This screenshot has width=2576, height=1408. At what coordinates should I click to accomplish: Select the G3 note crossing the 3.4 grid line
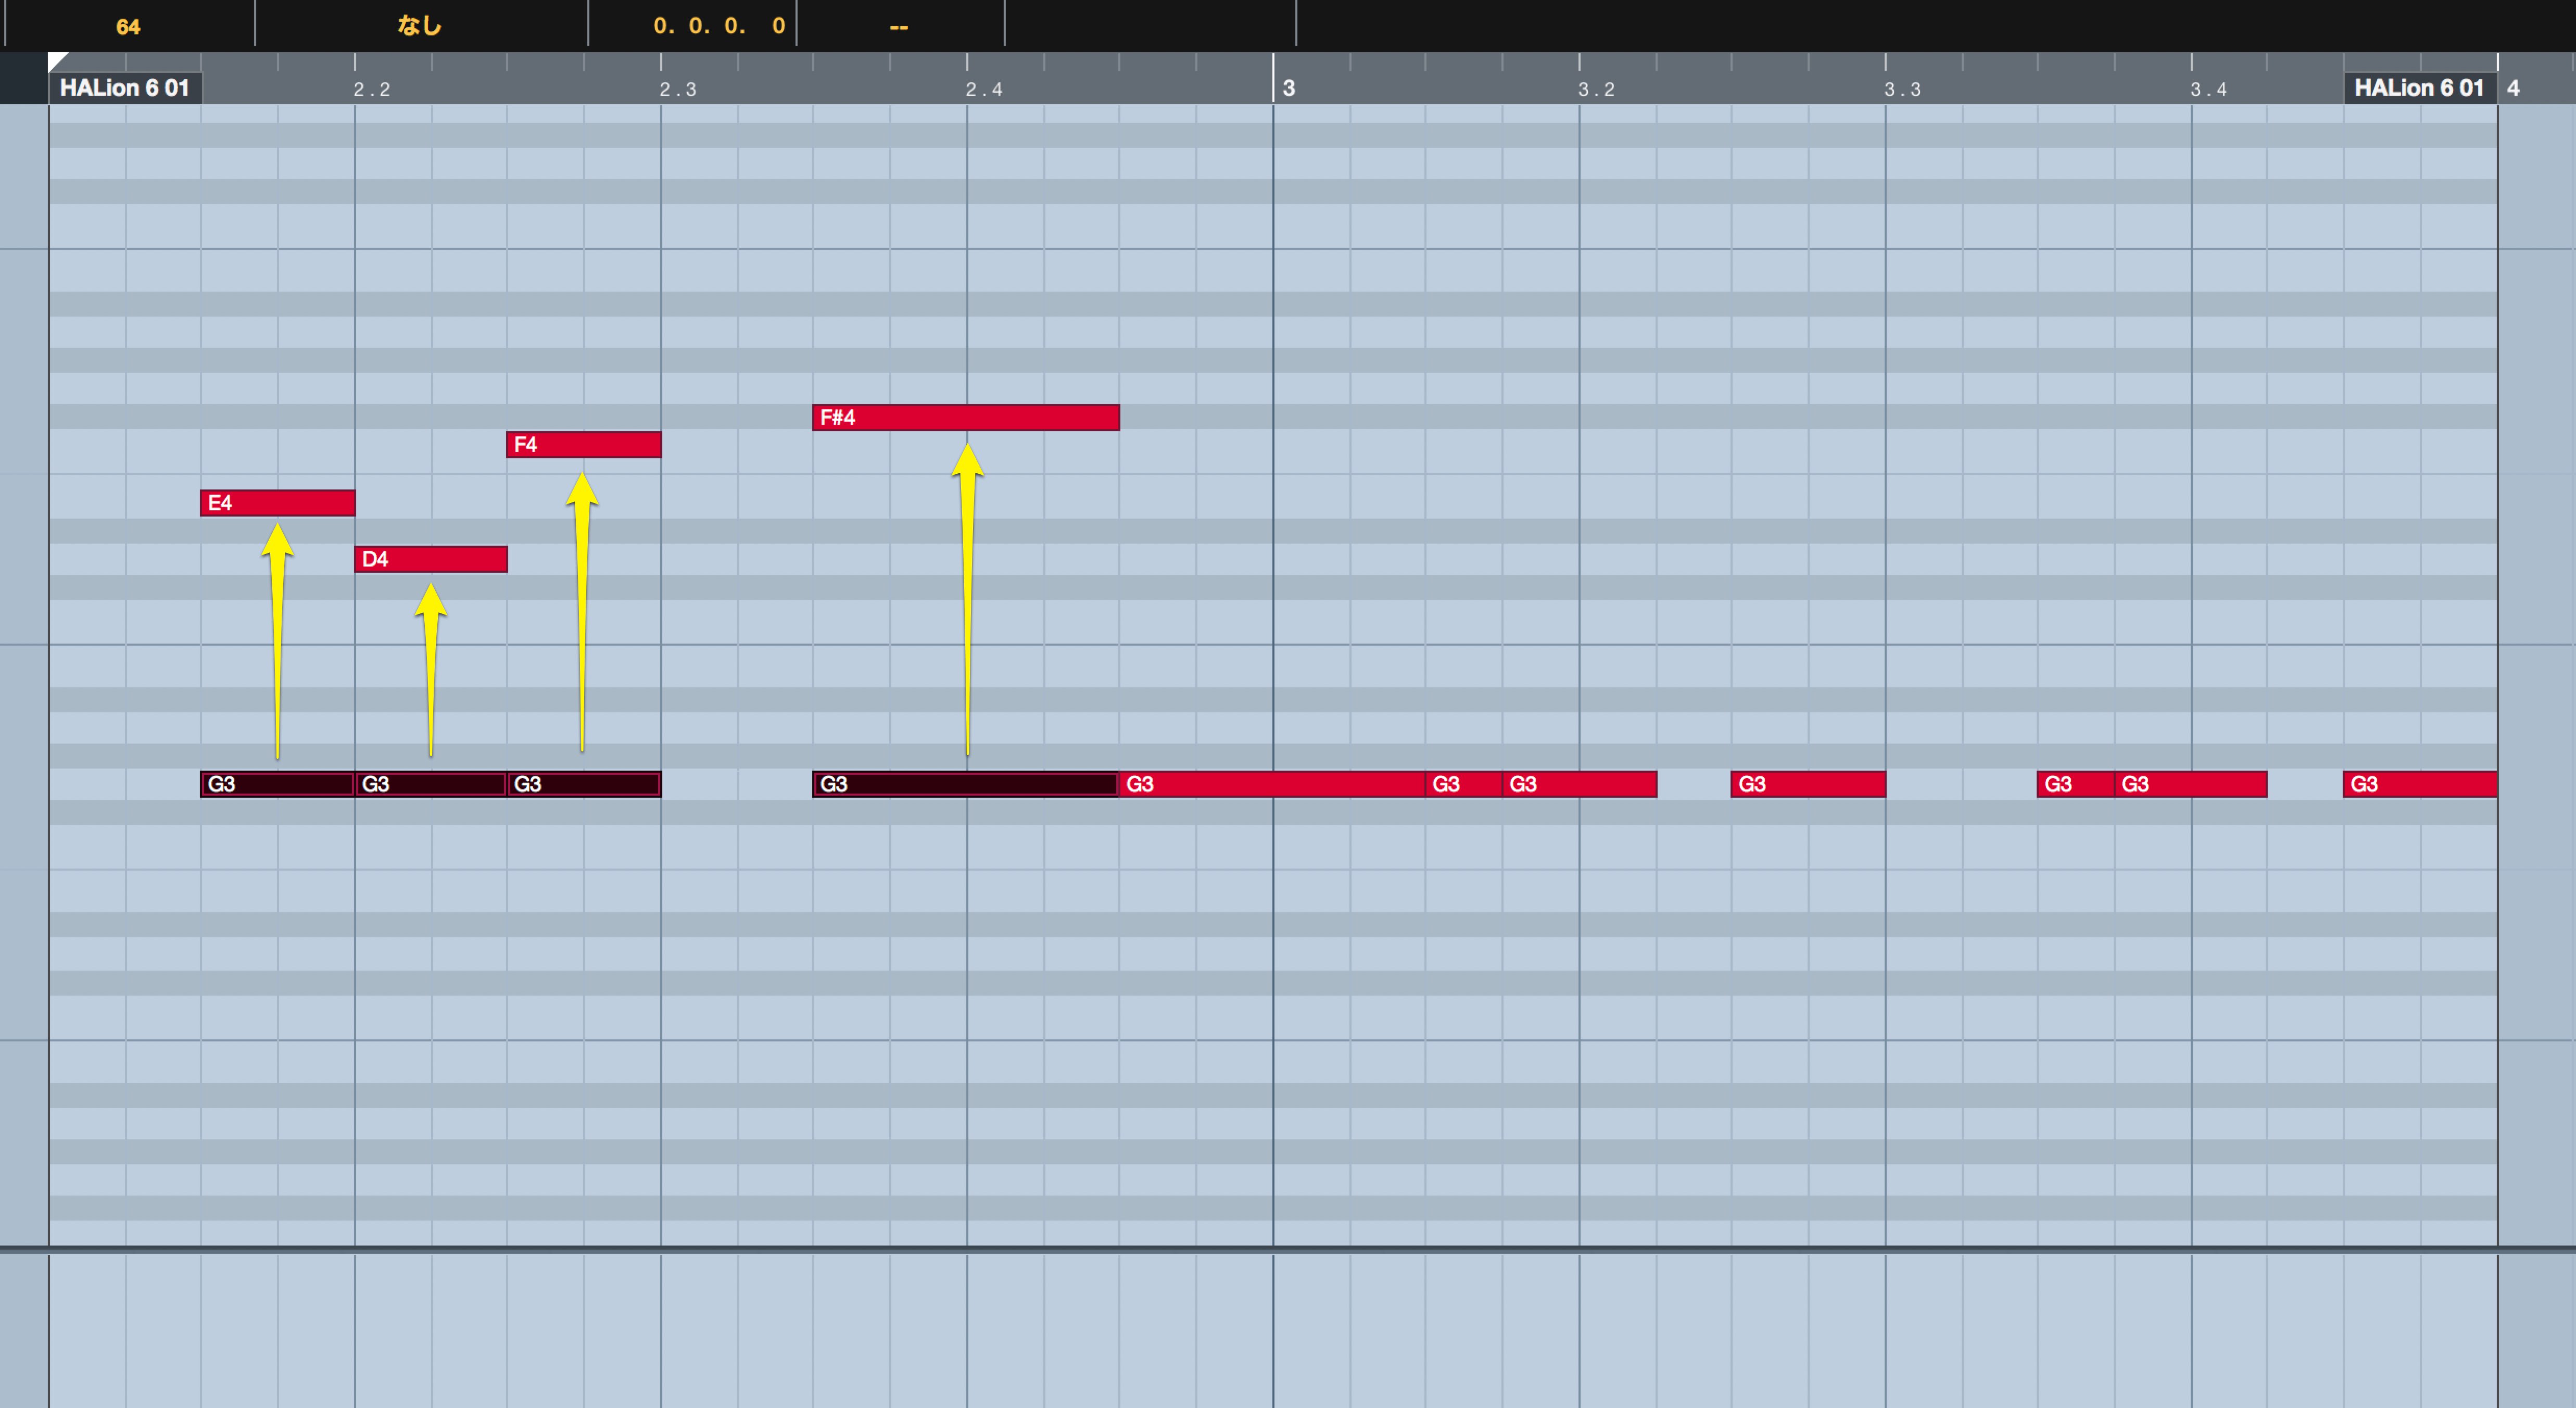pyautogui.click(x=2190, y=784)
